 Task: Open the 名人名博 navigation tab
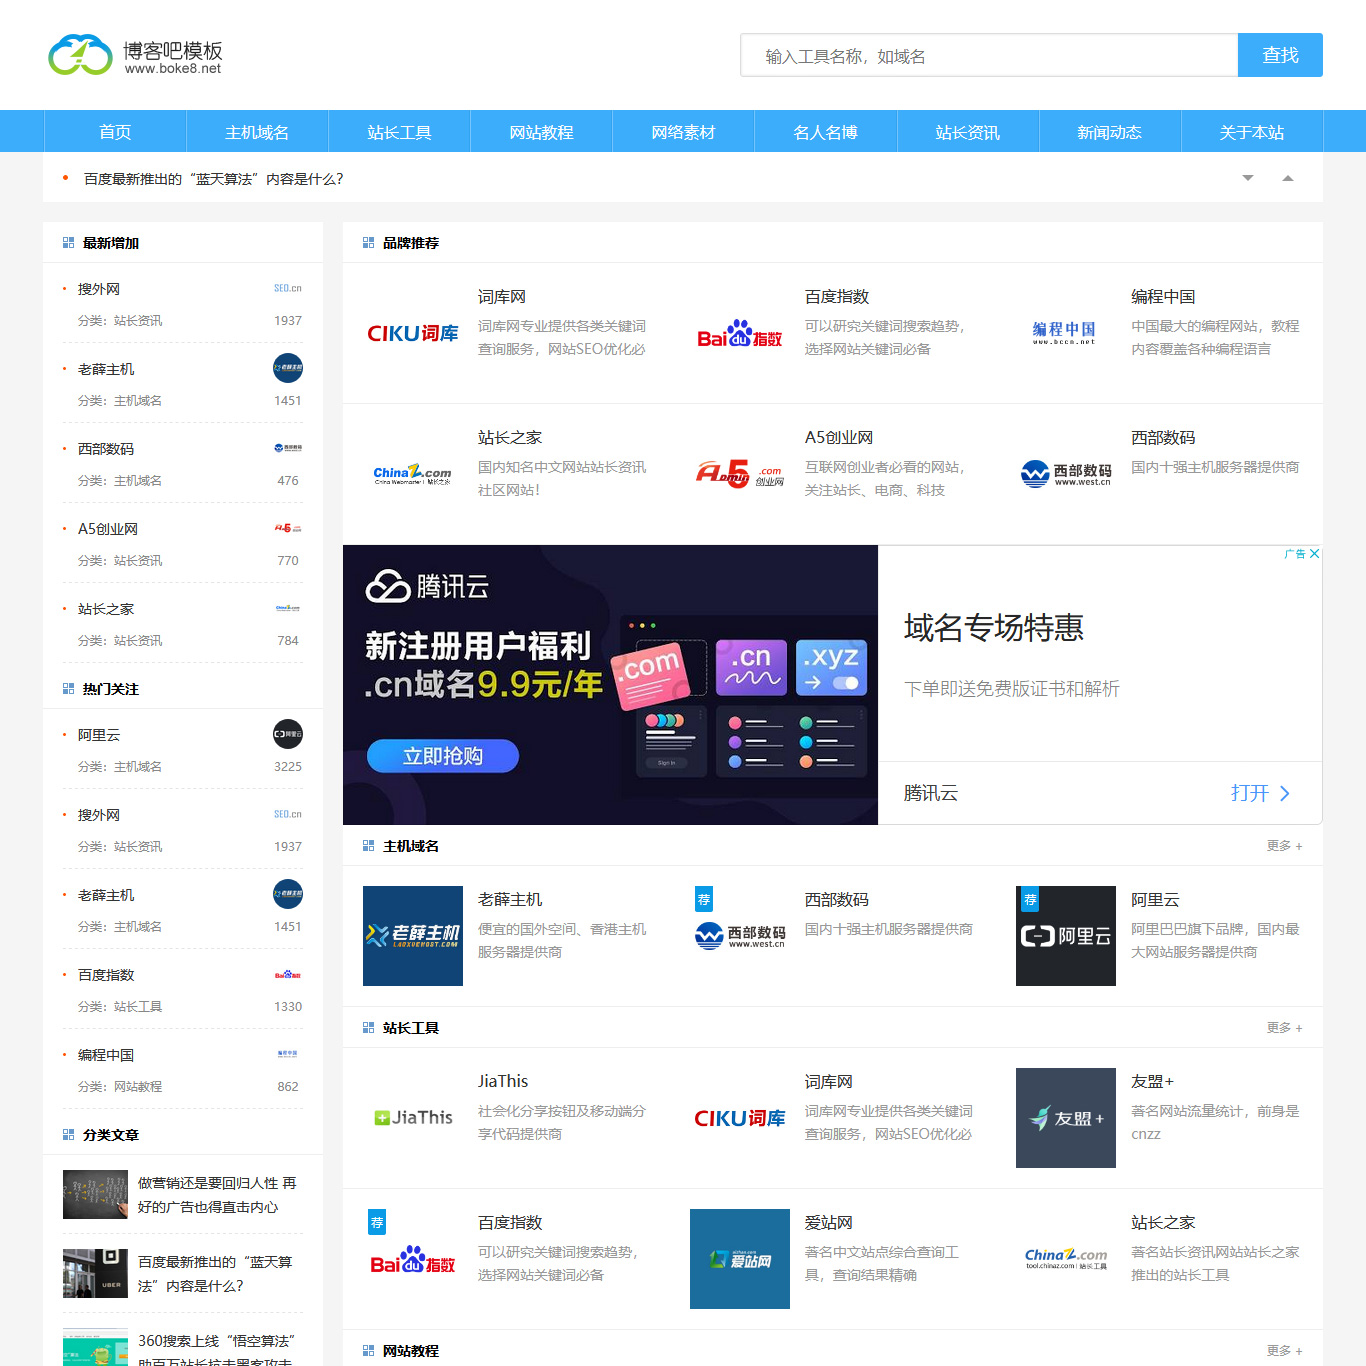[825, 132]
